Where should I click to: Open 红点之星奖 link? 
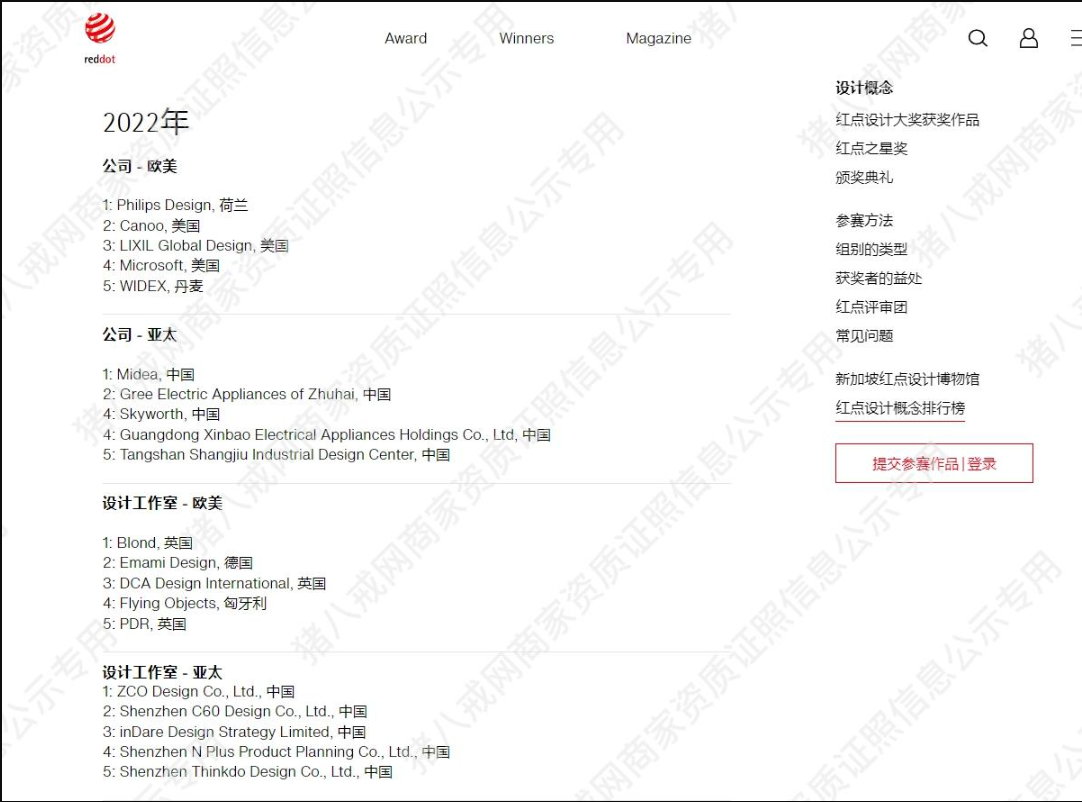pyautogui.click(x=871, y=148)
